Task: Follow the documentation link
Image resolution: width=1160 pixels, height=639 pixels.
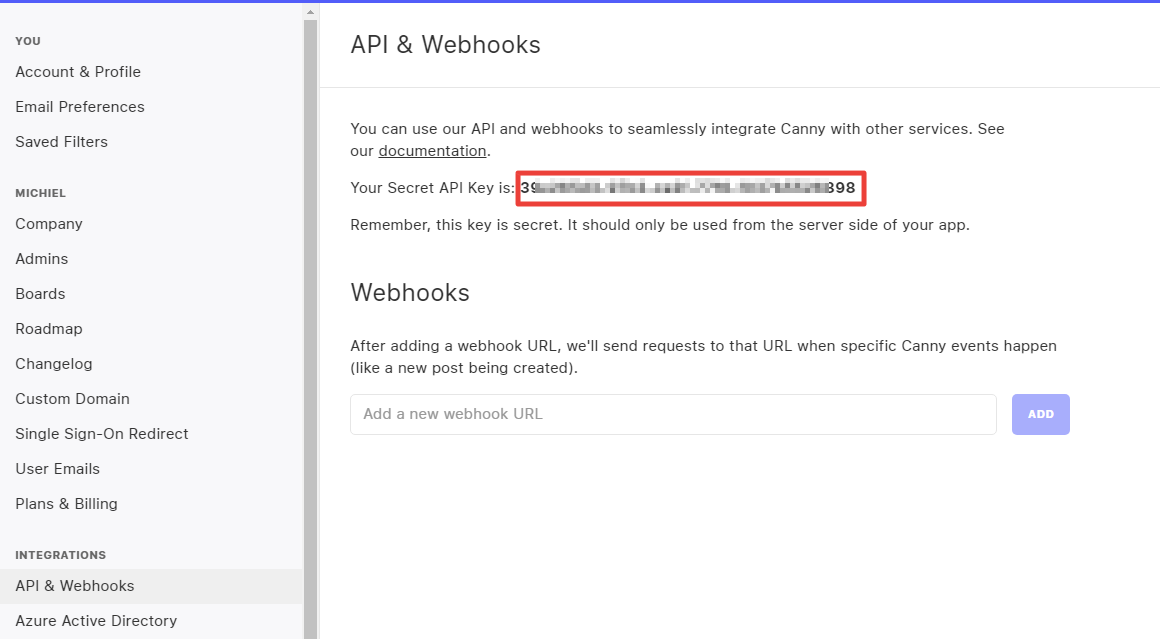Action: pyautogui.click(x=432, y=151)
